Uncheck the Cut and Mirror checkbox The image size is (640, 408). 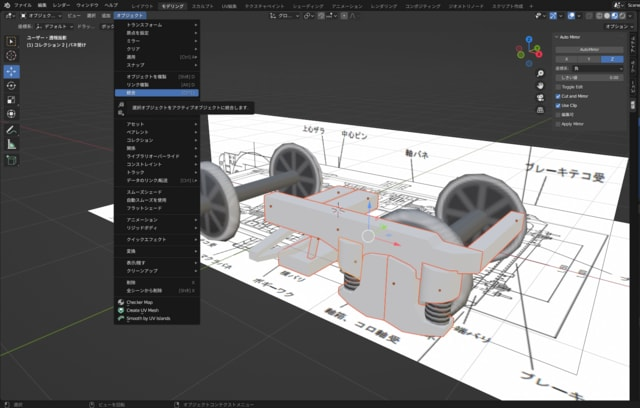[558, 96]
